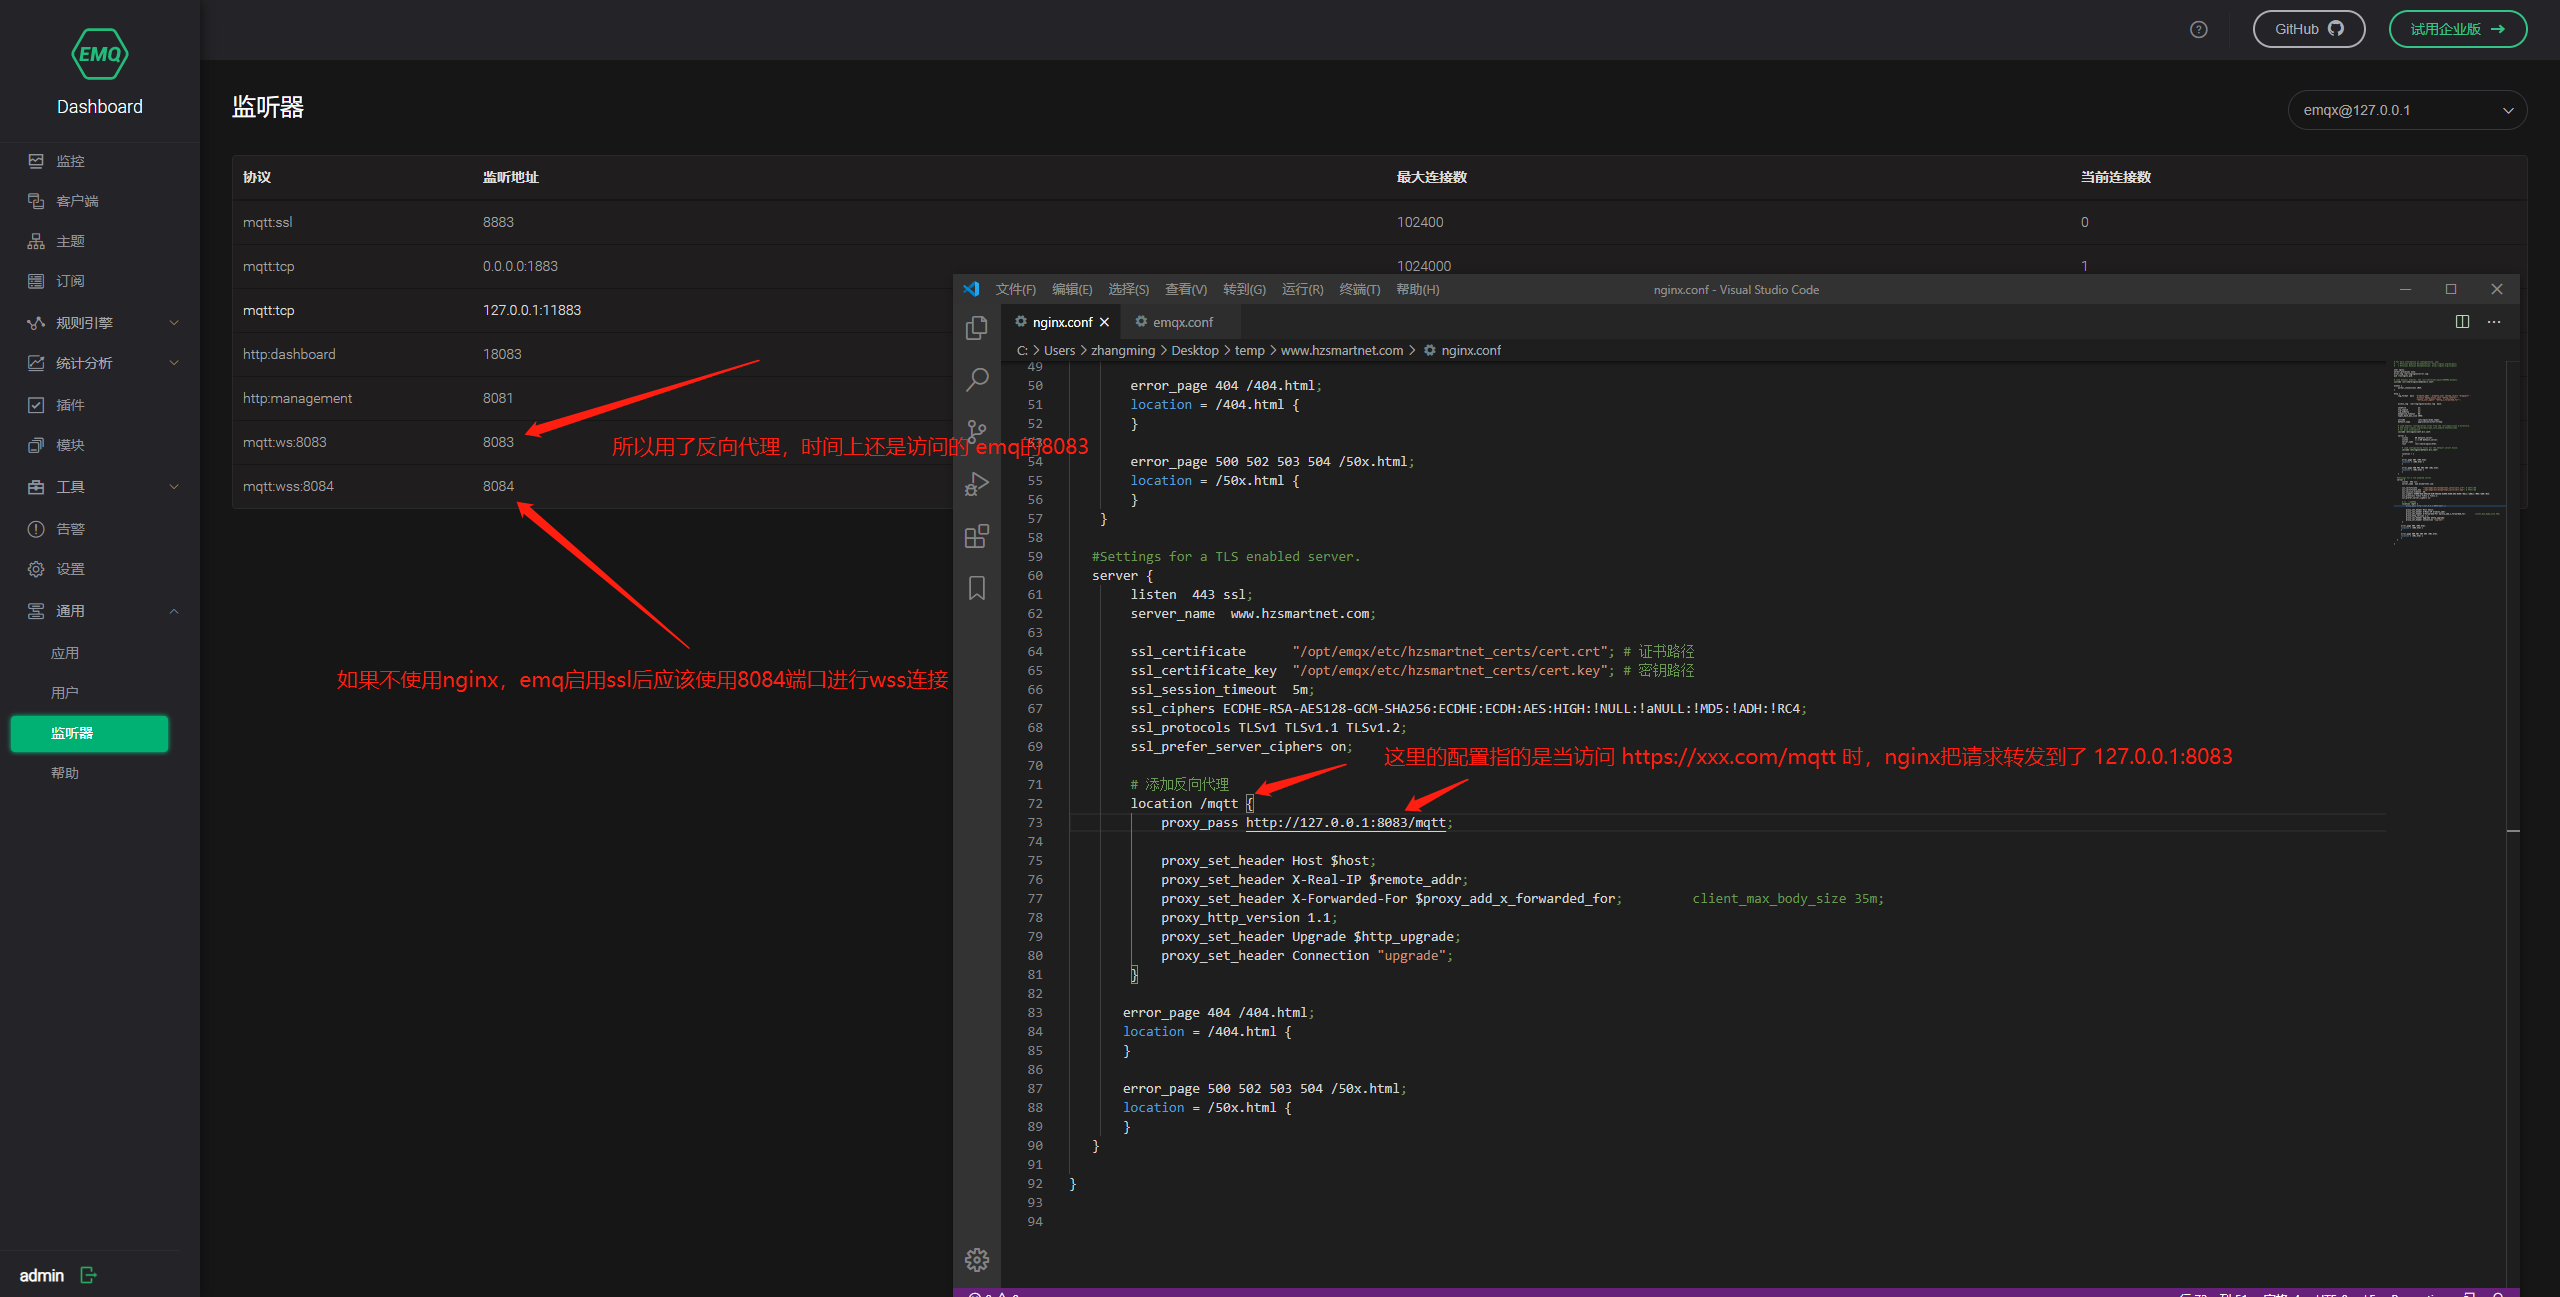Click the mqtt:ssl listener row

tap(1379, 222)
